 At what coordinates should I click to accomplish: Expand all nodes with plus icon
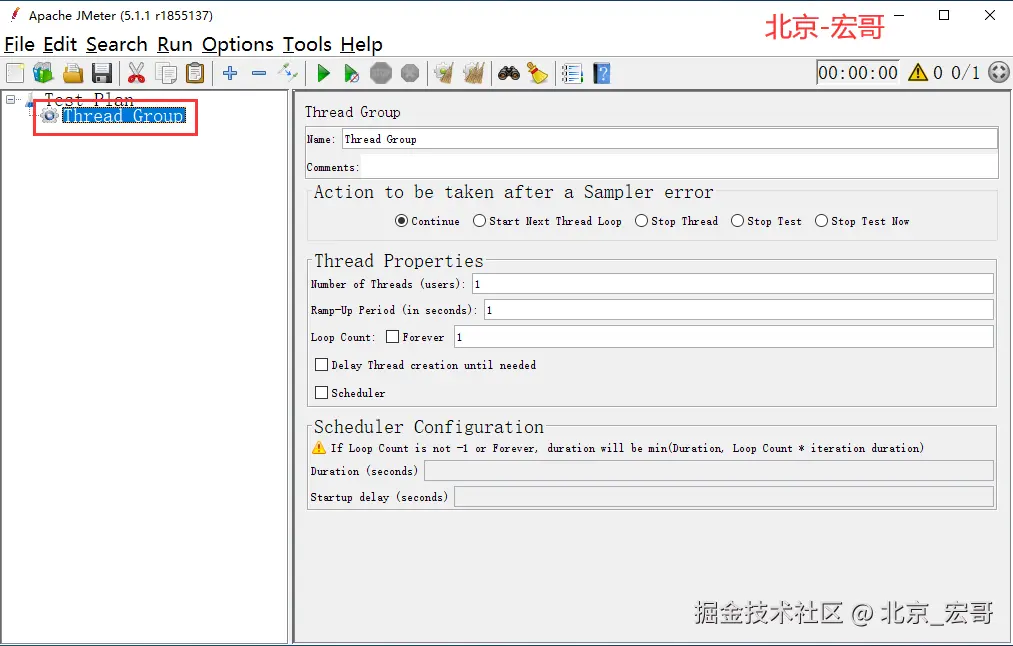point(230,73)
